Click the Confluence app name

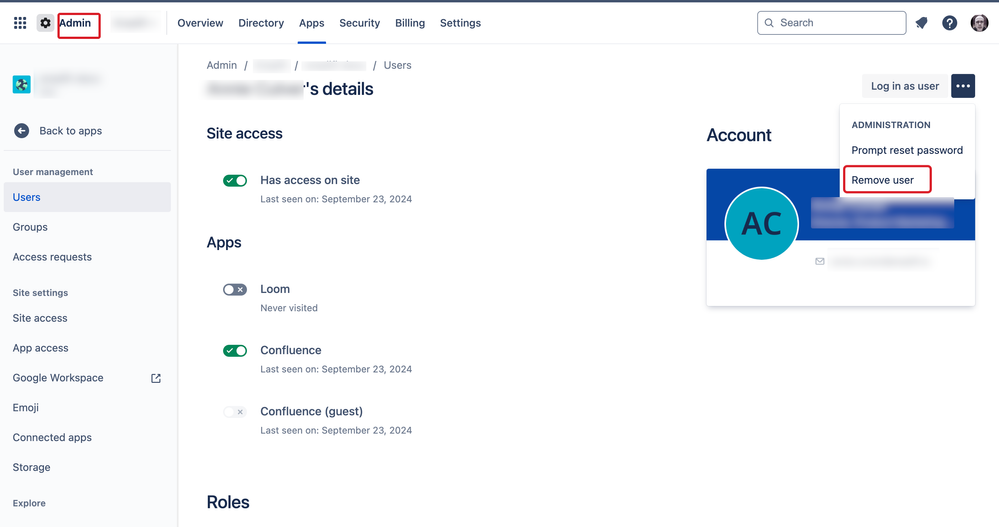(291, 350)
